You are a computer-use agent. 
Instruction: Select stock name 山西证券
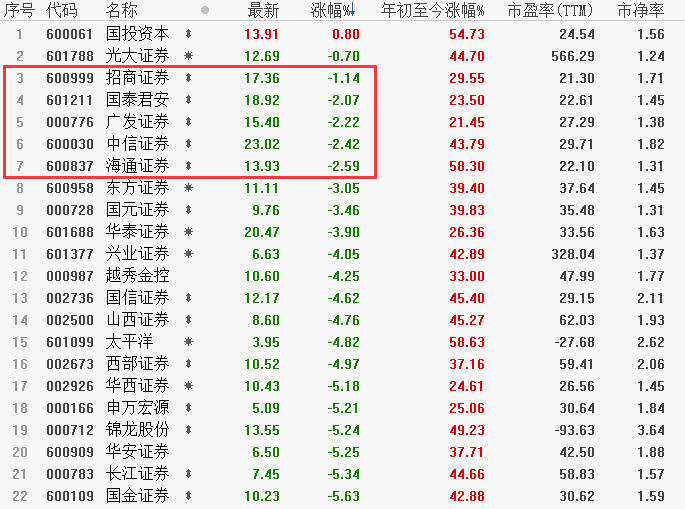(x=137, y=320)
